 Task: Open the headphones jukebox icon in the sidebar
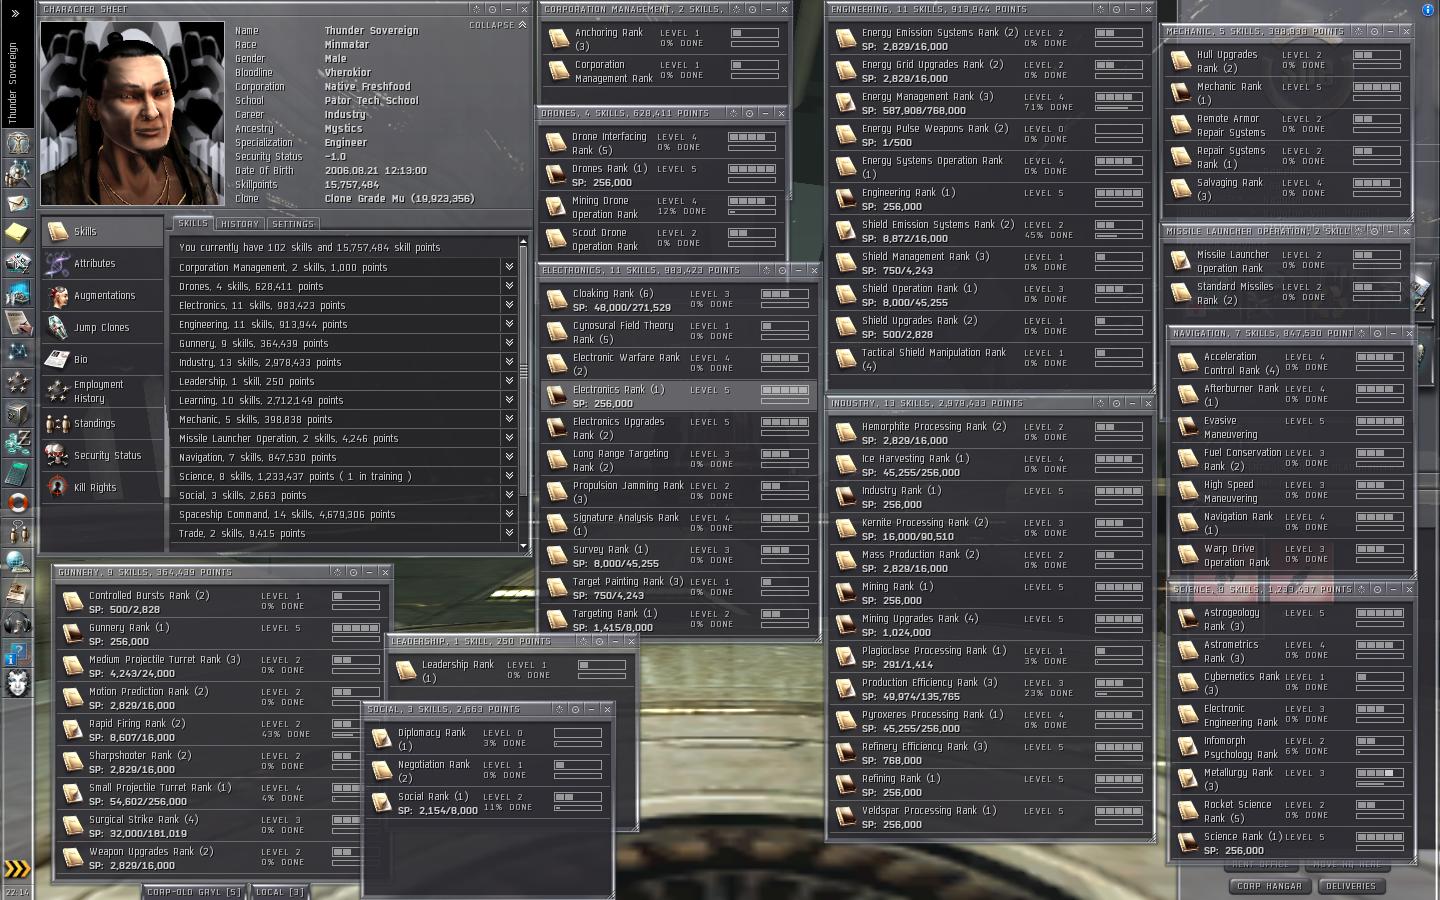tap(17, 623)
